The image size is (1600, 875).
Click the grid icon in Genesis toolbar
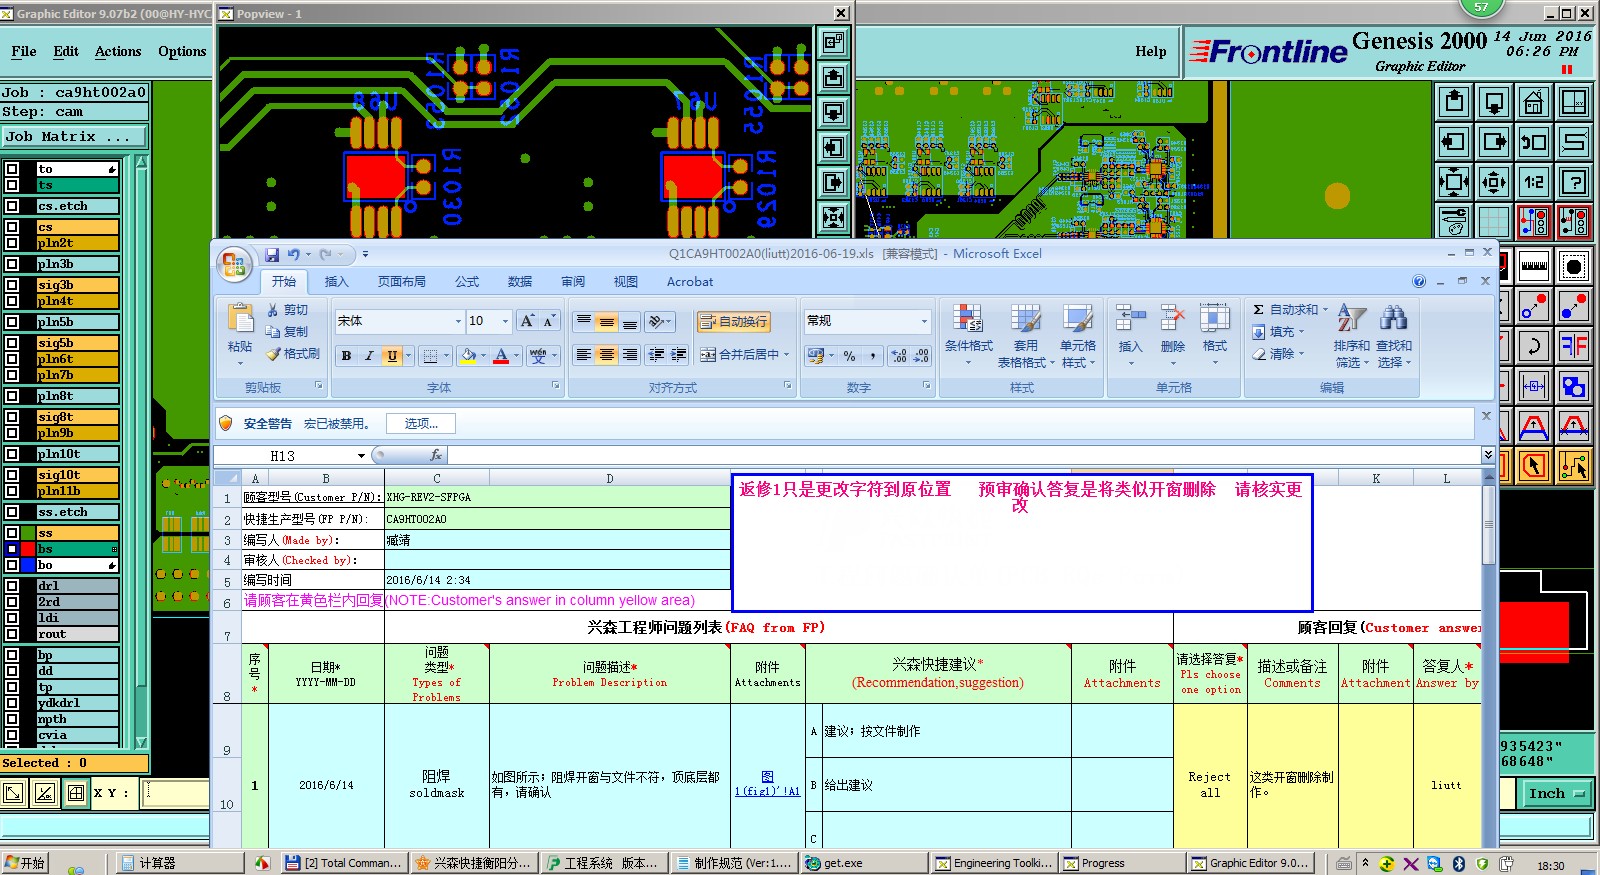pyautogui.click(x=1494, y=221)
